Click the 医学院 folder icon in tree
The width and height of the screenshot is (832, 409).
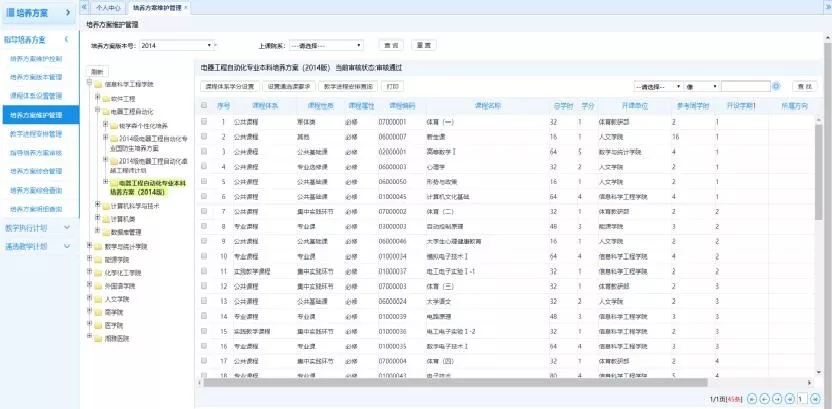coord(98,325)
